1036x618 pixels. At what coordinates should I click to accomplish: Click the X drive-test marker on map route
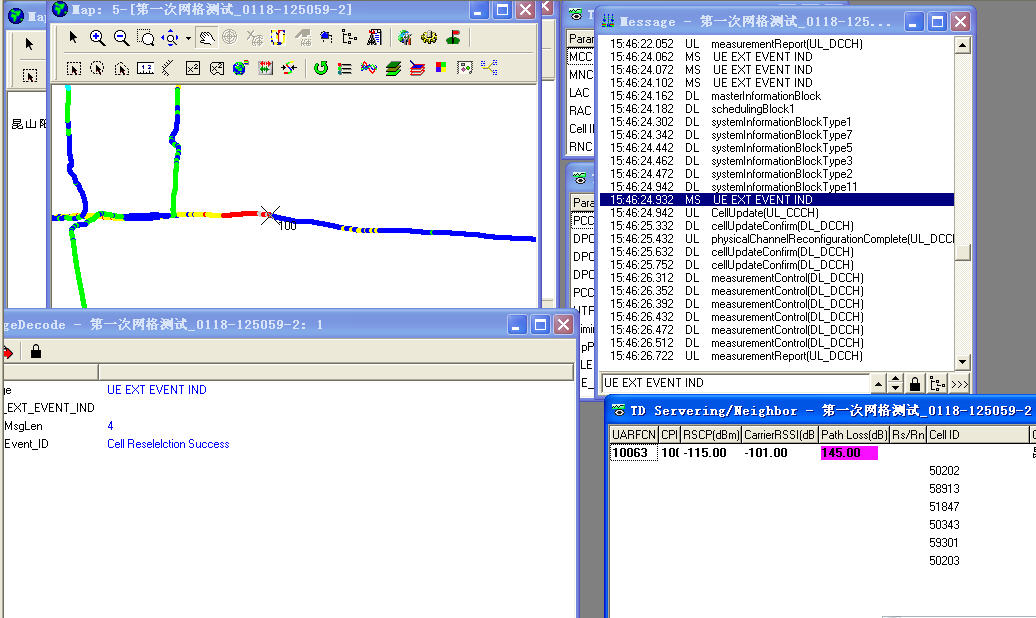[270, 215]
